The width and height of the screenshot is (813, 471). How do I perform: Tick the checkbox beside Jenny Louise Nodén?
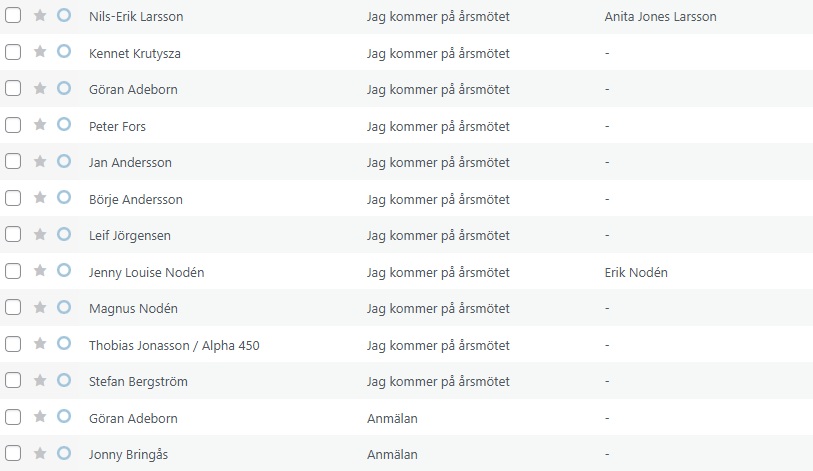point(13,271)
